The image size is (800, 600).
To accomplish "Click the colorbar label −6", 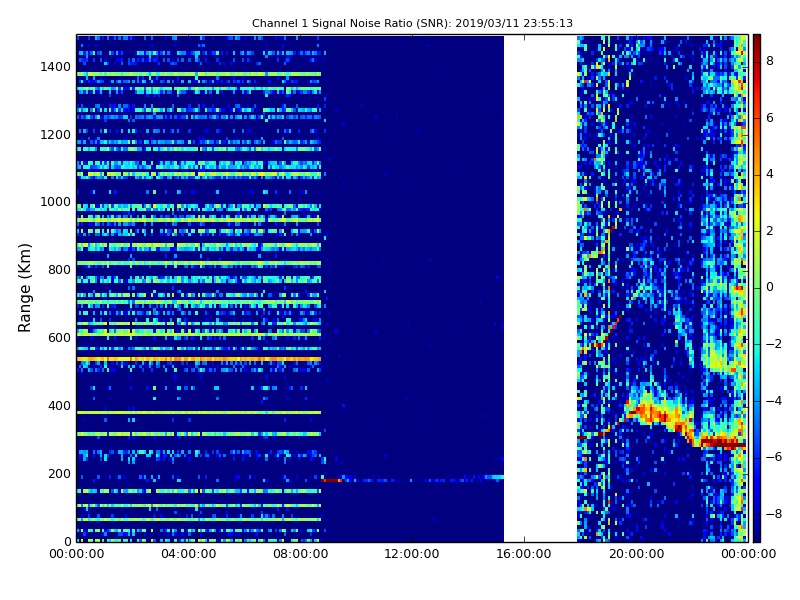I will (x=774, y=457).
